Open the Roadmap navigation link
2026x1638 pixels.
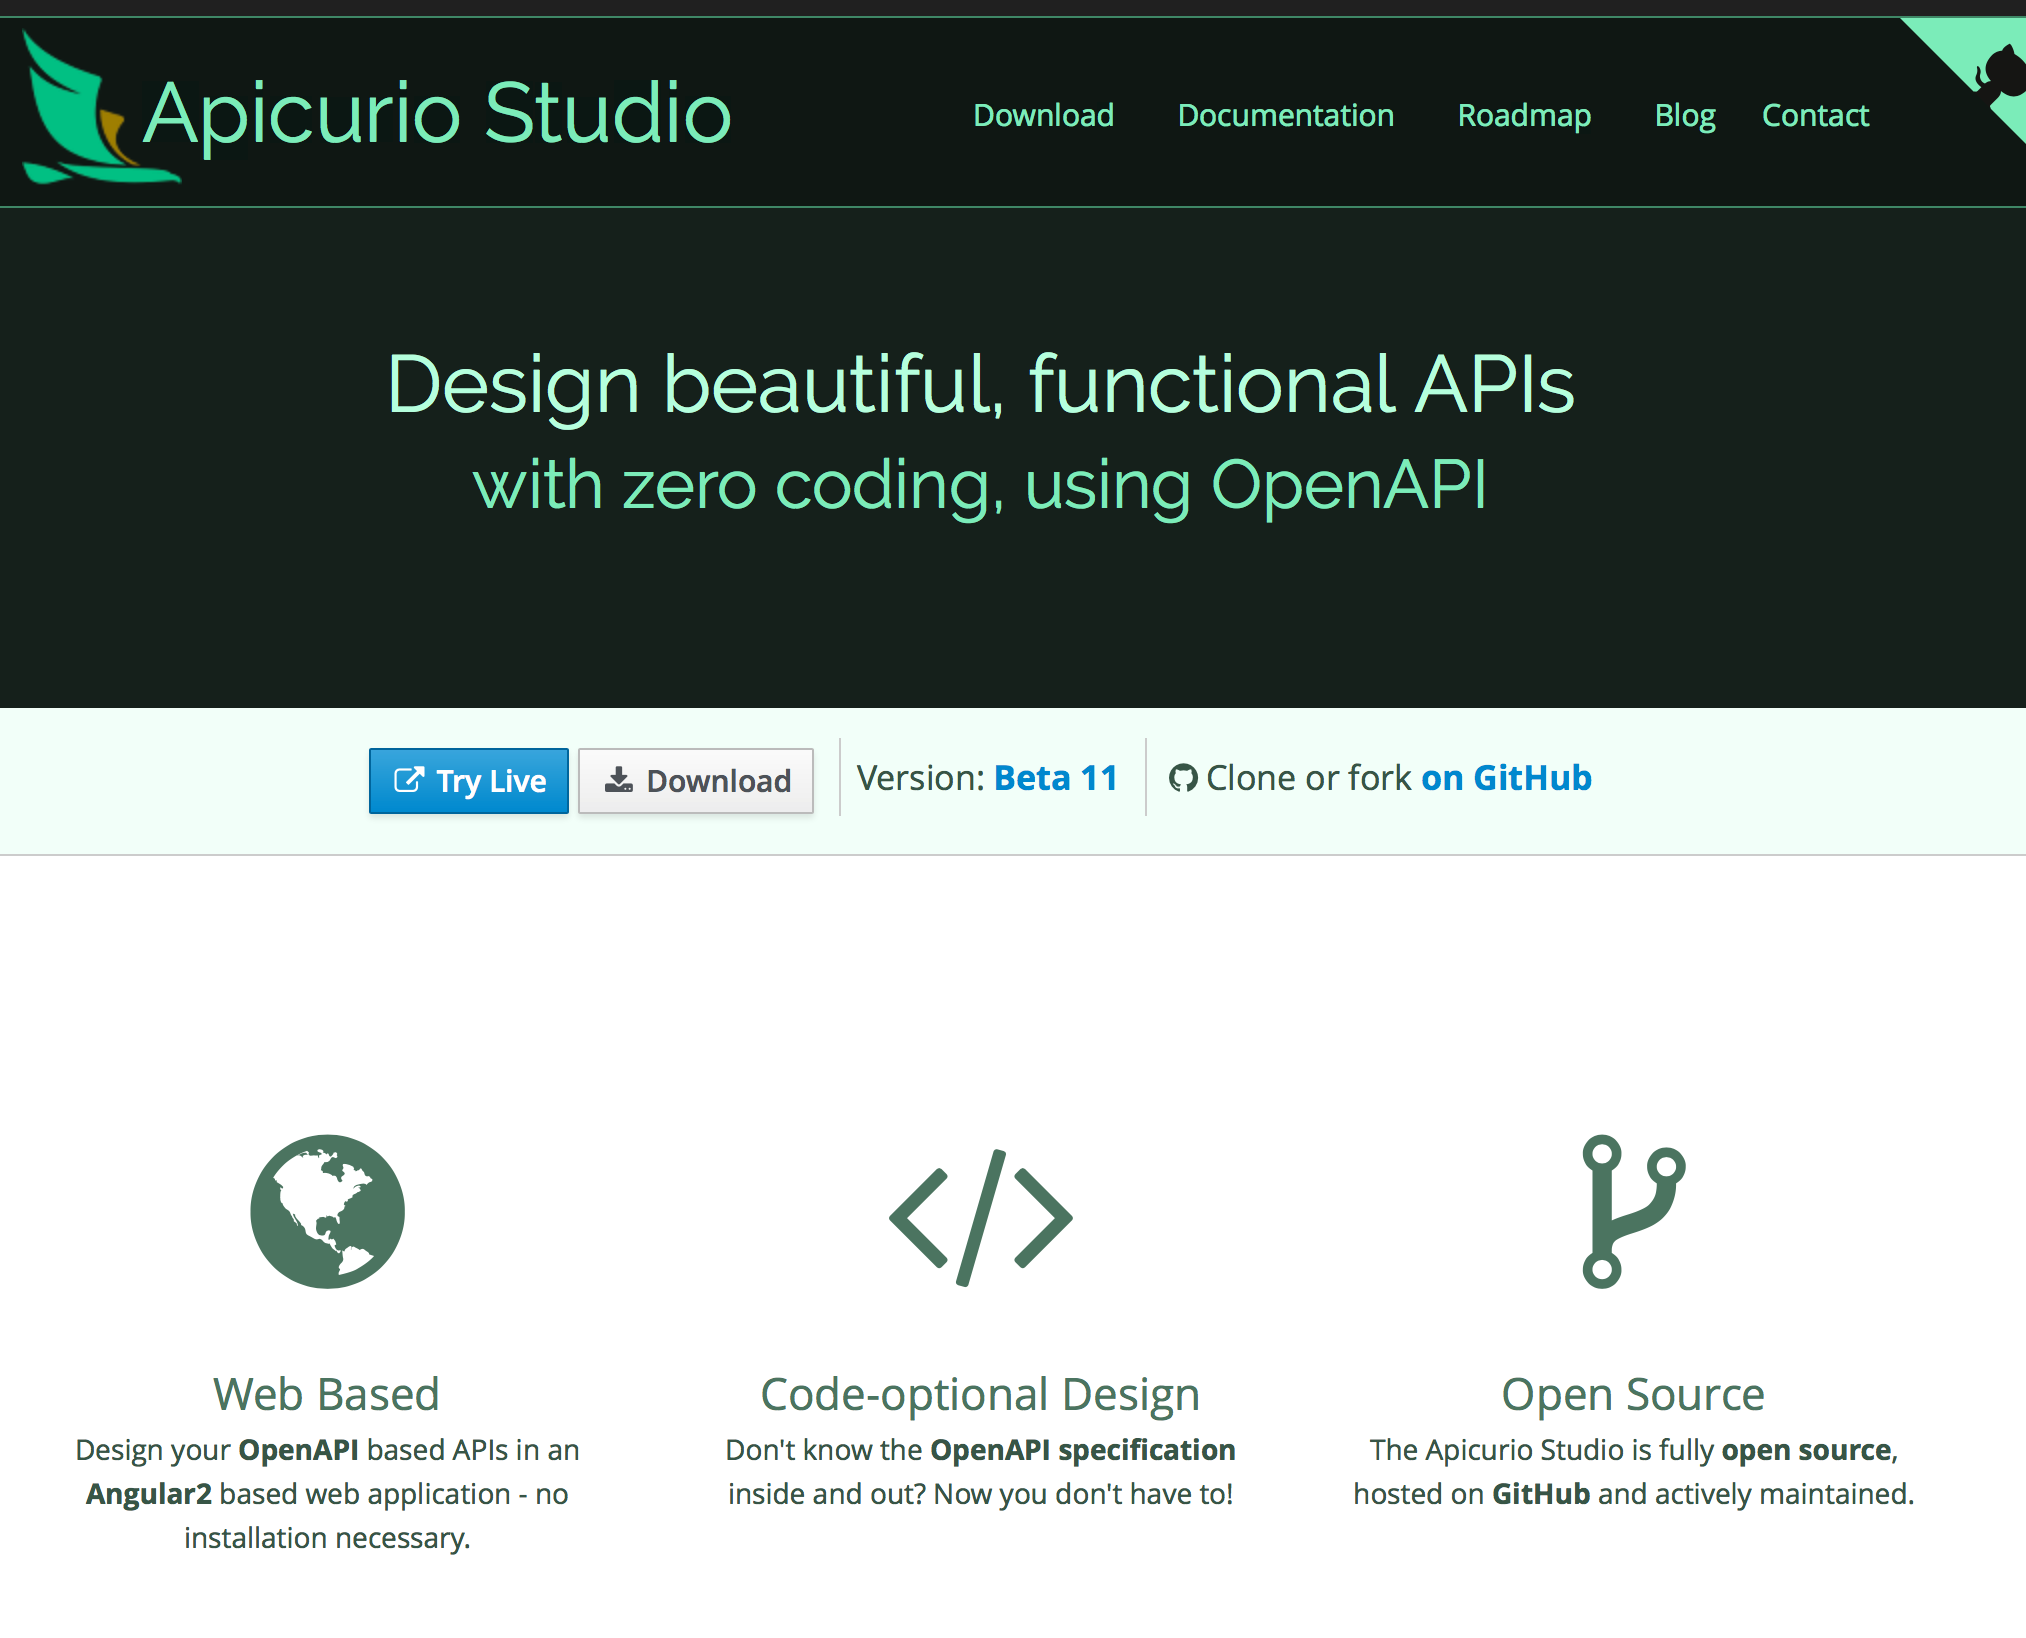pos(1523,116)
